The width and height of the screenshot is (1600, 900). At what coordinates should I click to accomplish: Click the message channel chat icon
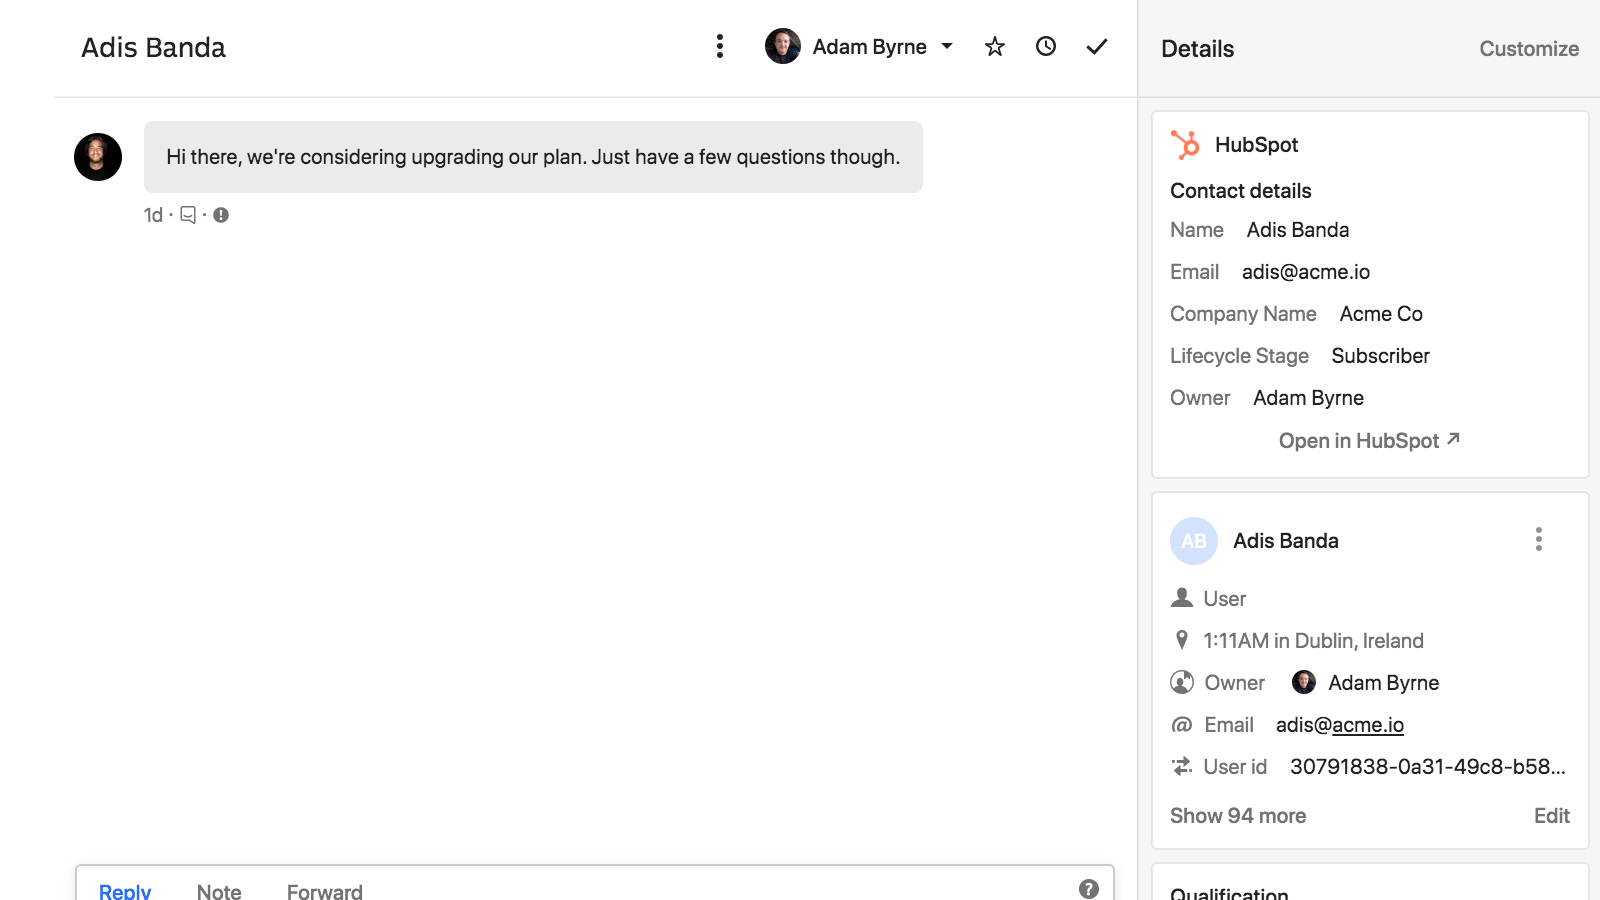pyautogui.click(x=188, y=215)
